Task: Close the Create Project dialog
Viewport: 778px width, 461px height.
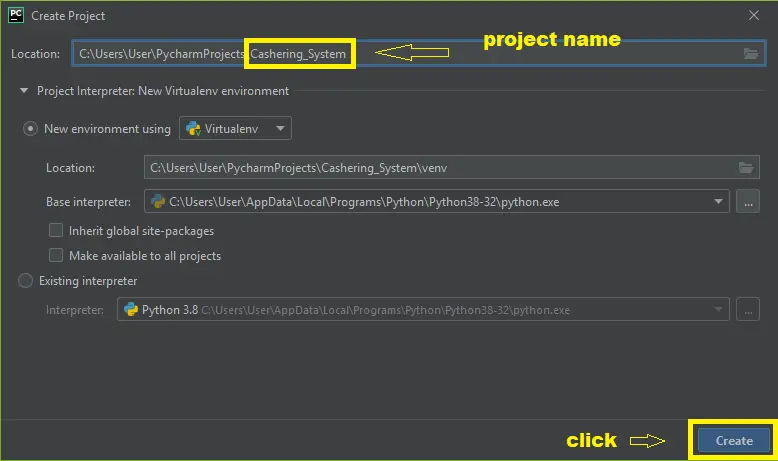Action: (753, 16)
